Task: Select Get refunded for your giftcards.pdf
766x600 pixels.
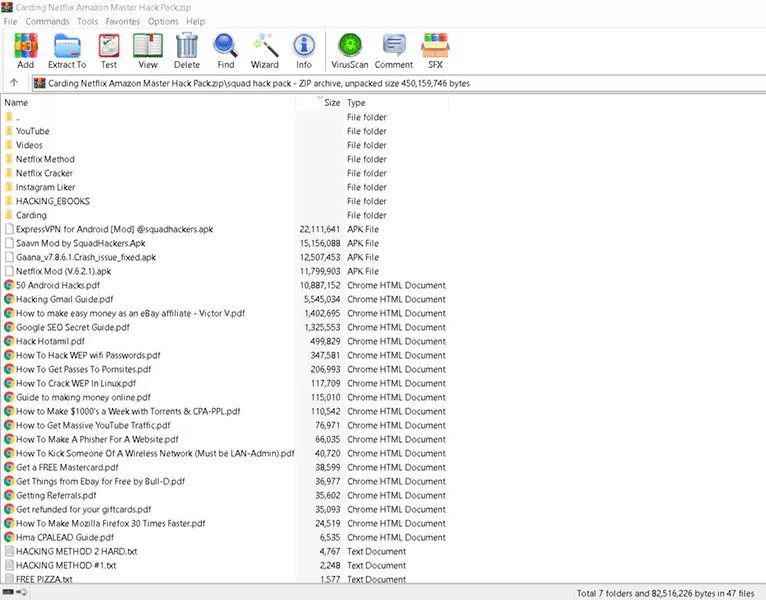Action: (84, 509)
